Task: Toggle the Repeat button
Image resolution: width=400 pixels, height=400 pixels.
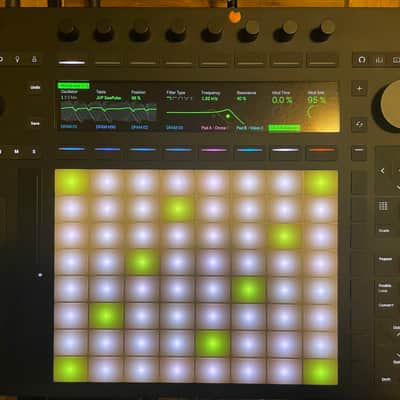Action: click(385, 259)
